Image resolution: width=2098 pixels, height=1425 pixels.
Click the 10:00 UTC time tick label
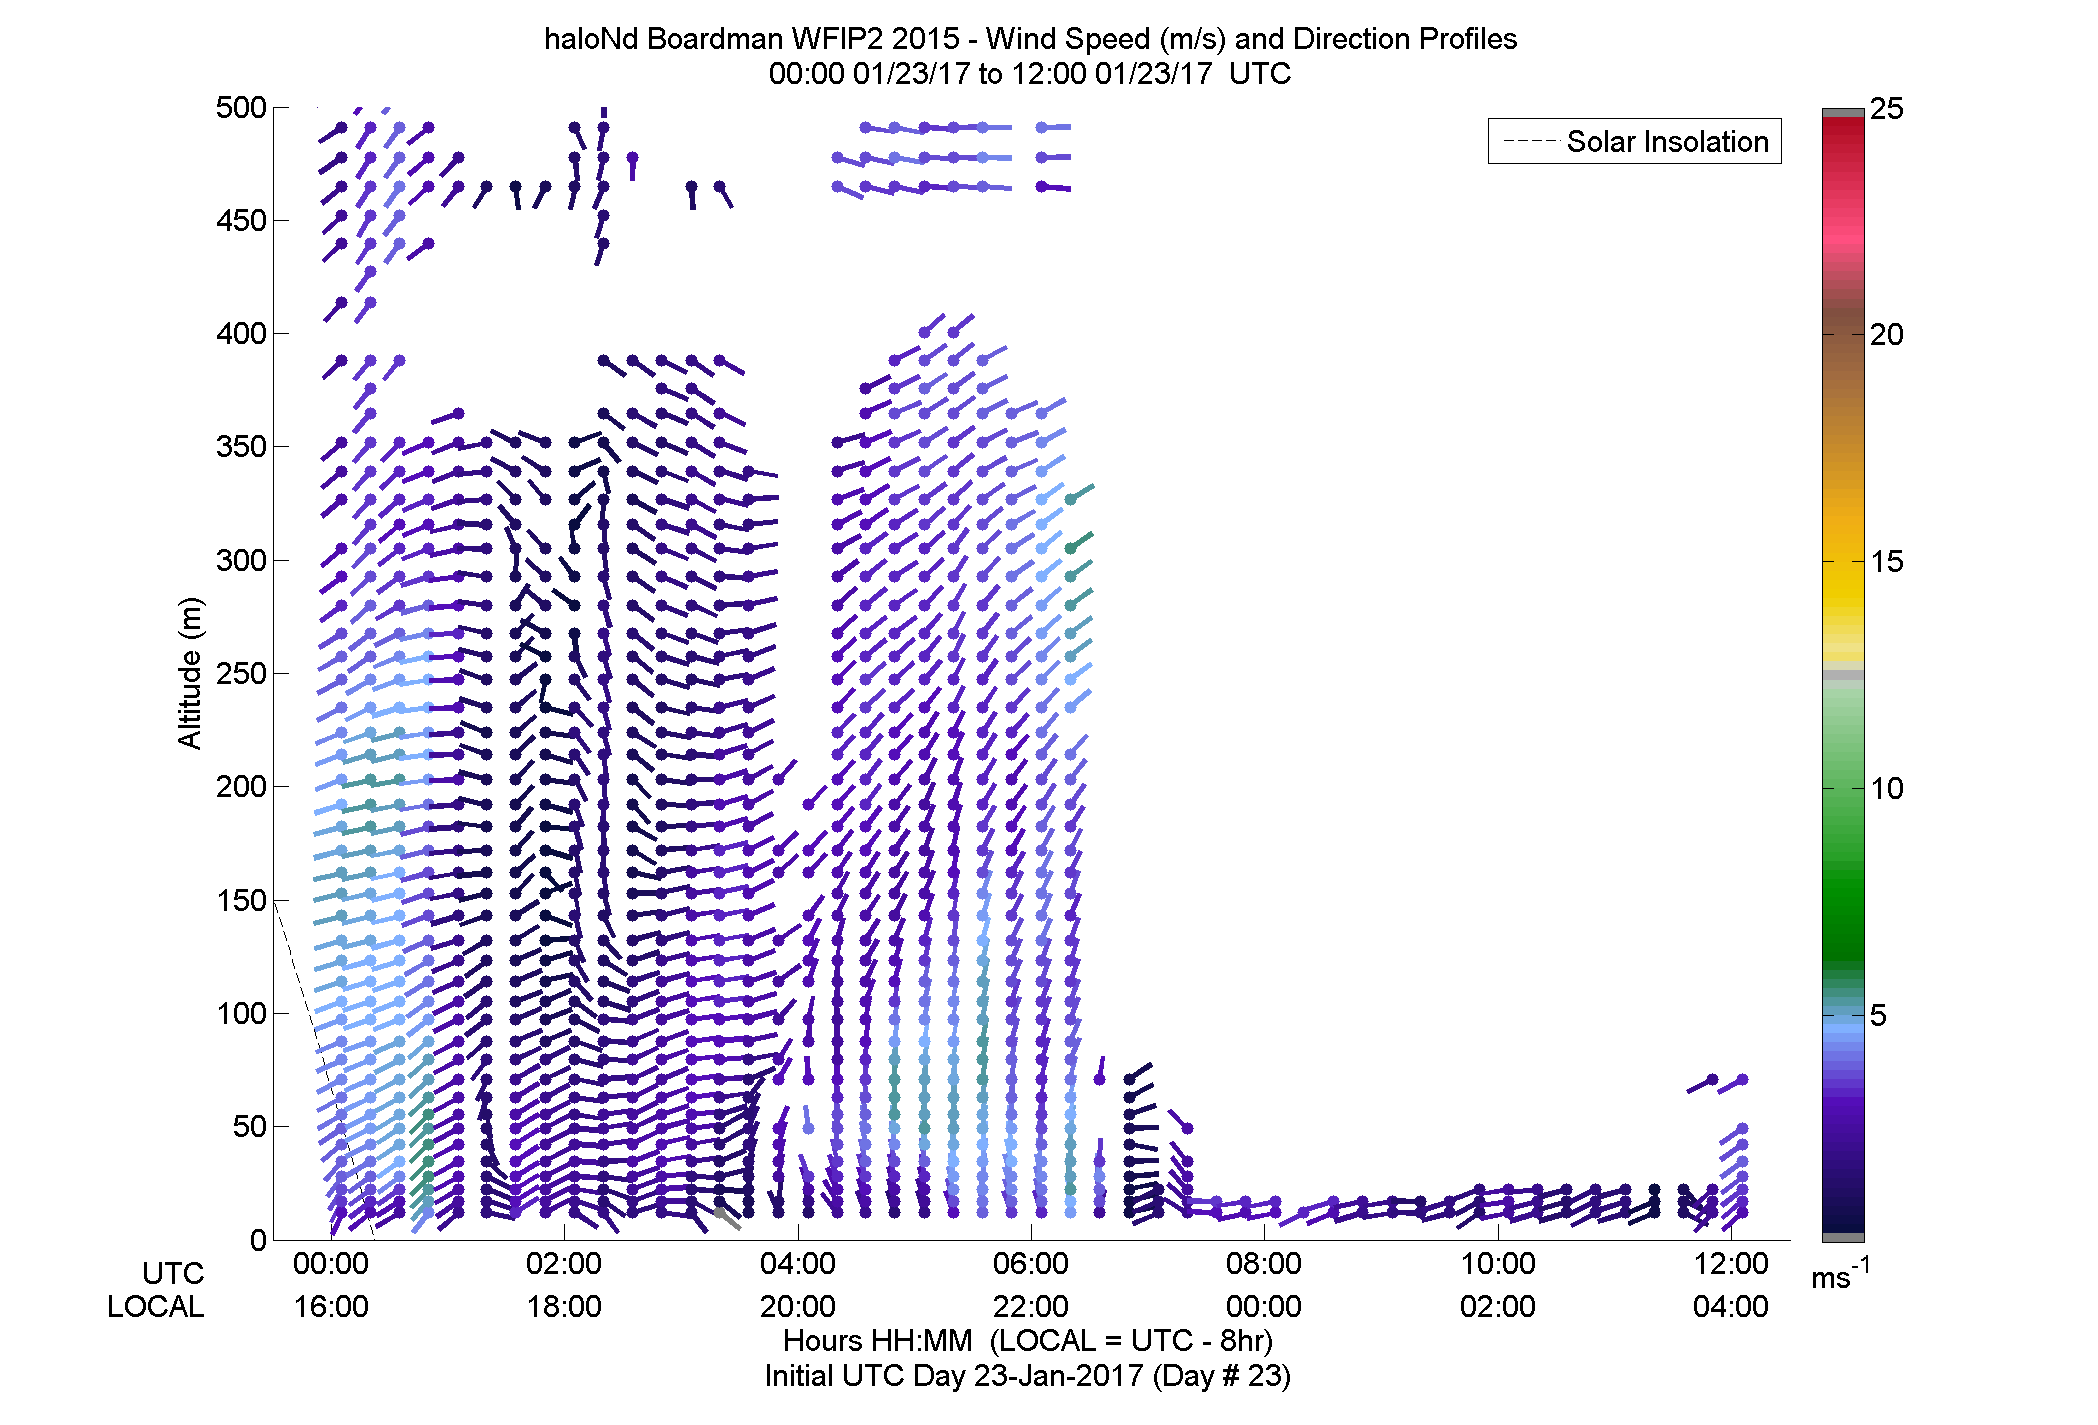1498,1263
